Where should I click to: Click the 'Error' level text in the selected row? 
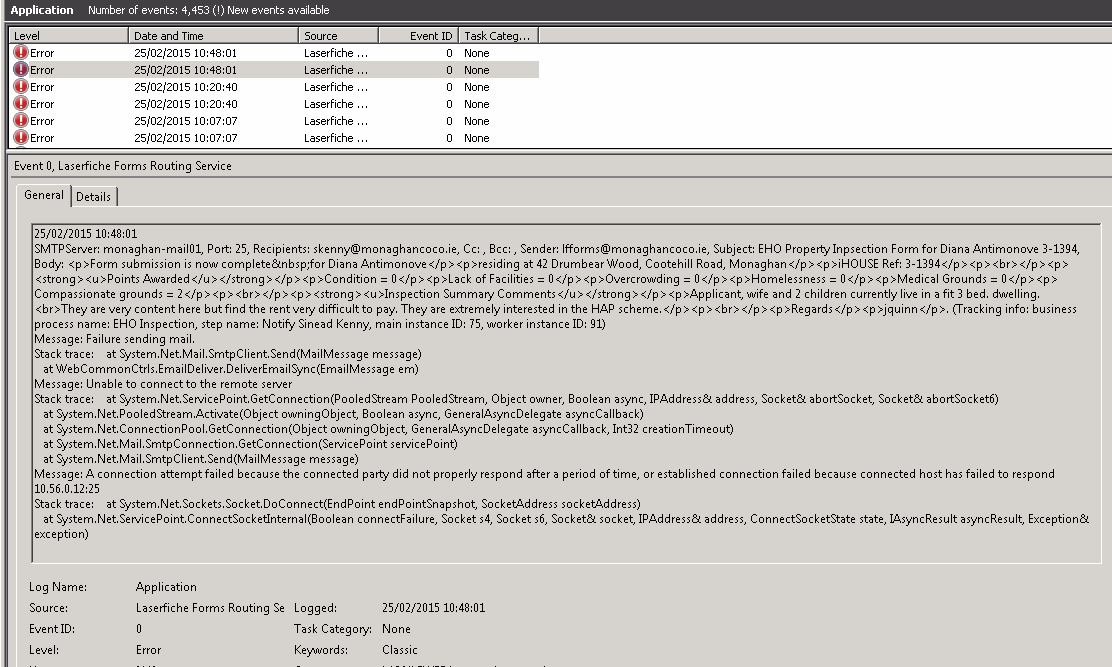pos(42,69)
